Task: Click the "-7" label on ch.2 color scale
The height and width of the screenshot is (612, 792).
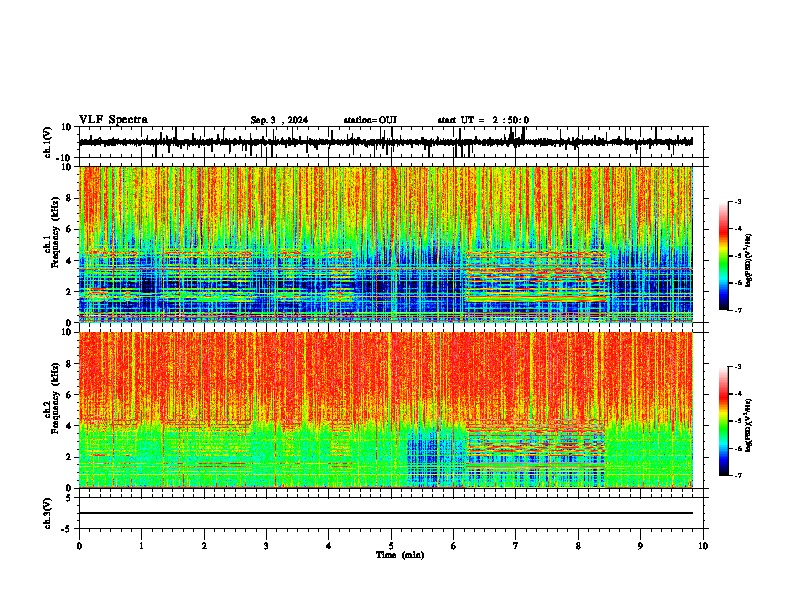Action: [x=738, y=475]
